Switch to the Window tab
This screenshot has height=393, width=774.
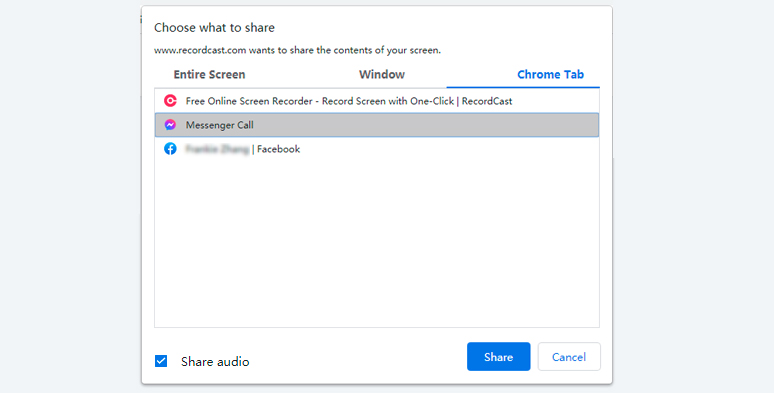point(382,75)
